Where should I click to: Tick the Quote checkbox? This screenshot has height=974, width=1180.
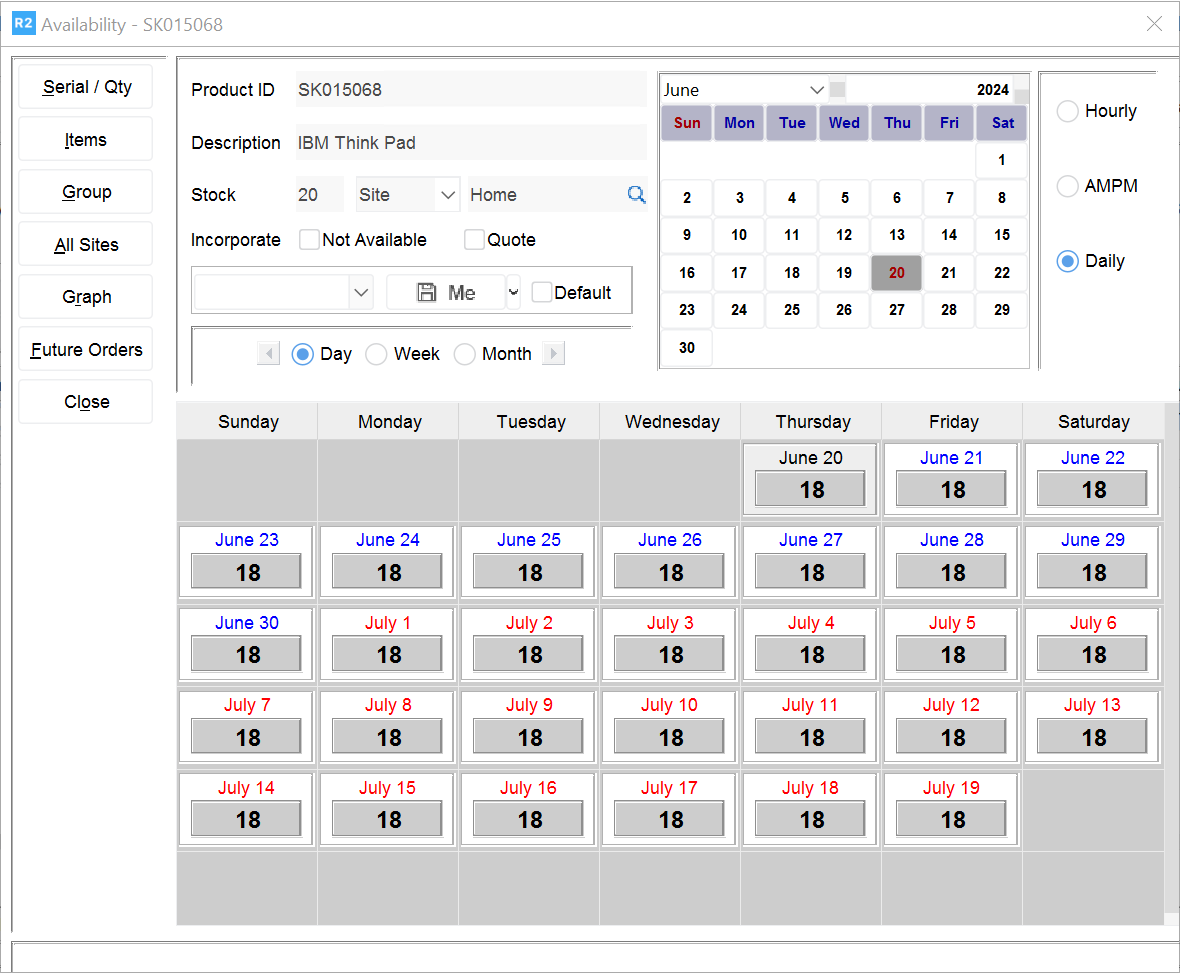click(475, 240)
